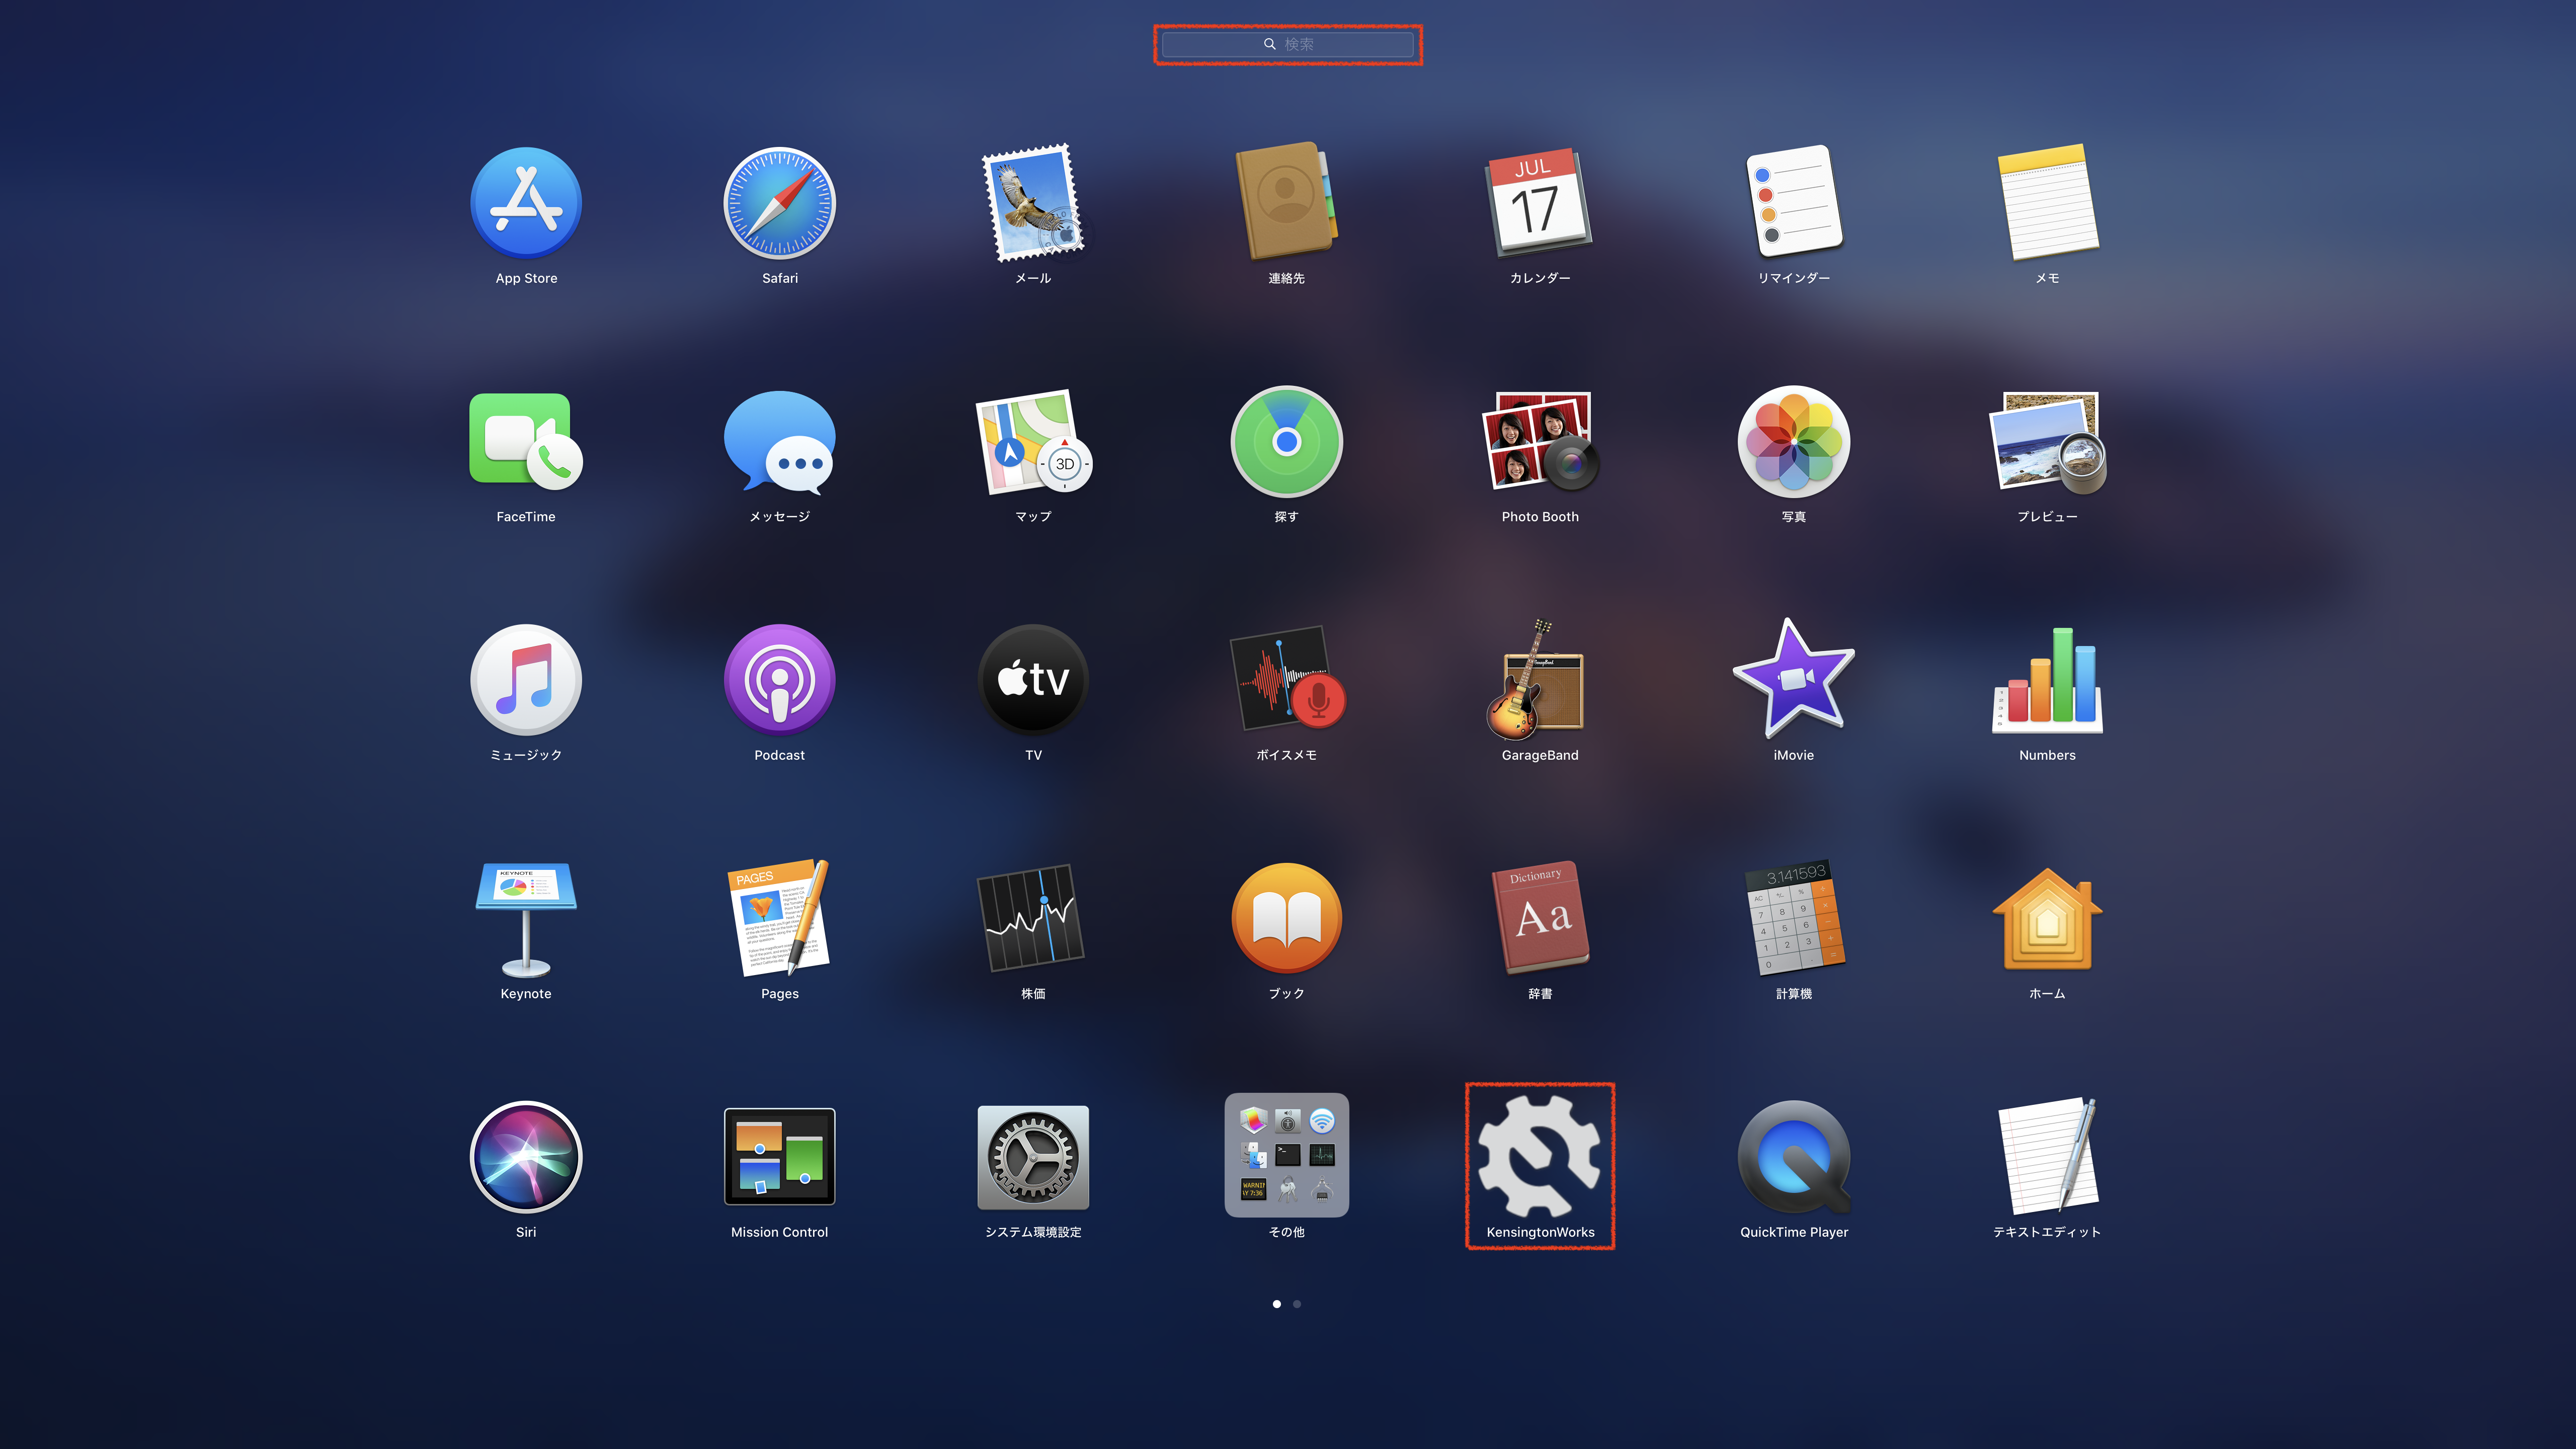
Task: Launch the Podcast app
Action: (780, 680)
